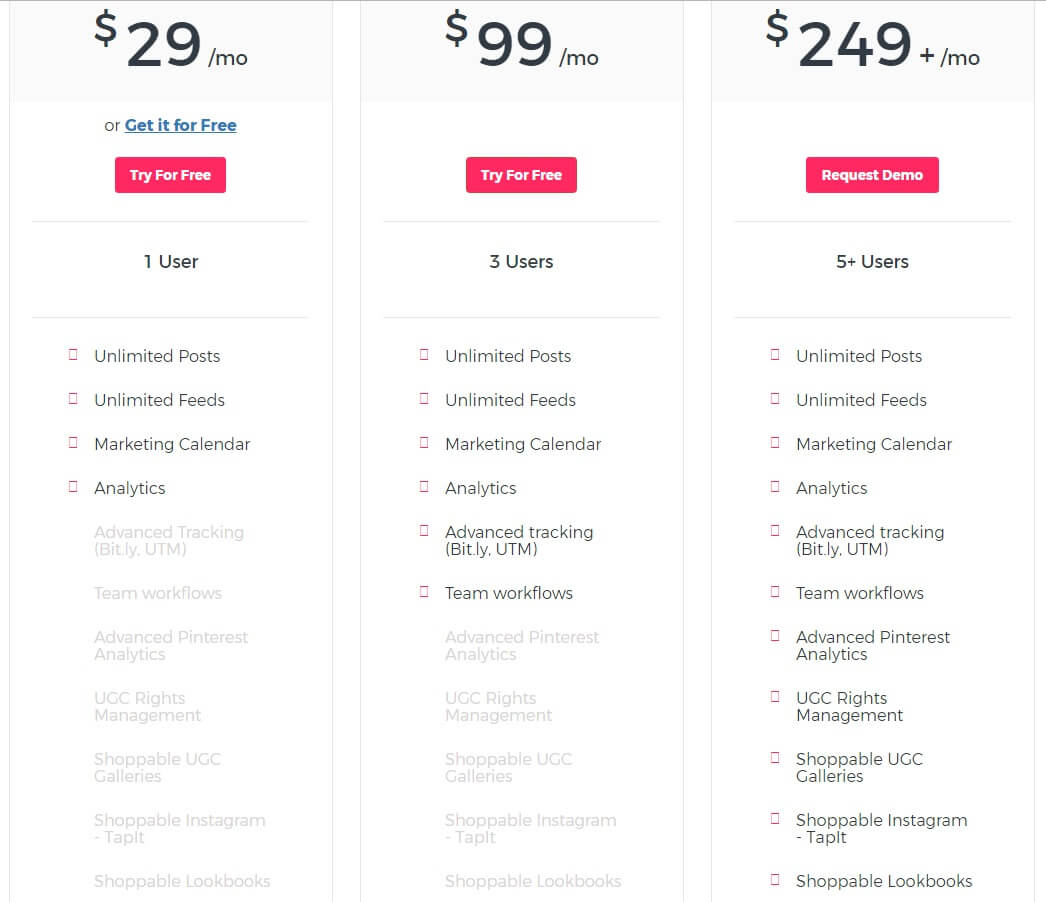Screen dimensions: 1046x902
Task: Click the icon beside Team workflows in $99 plan
Action: (x=424, y=592)
